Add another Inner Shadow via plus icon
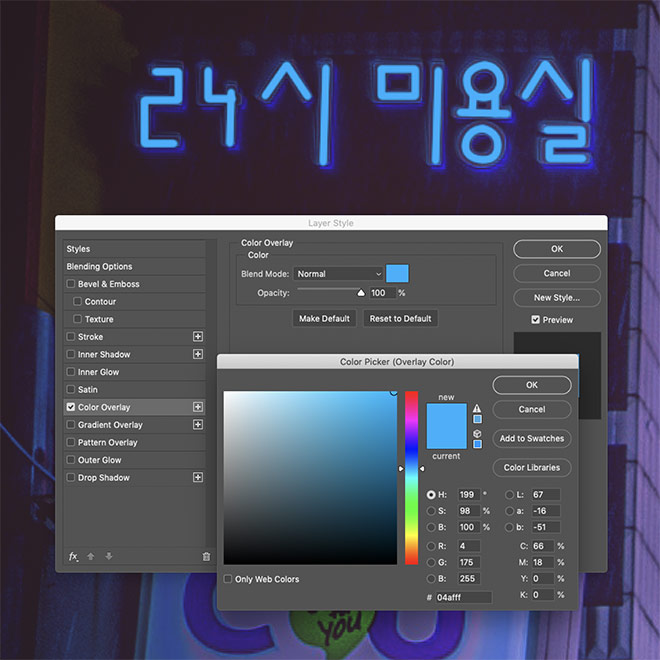 (198, 354)
